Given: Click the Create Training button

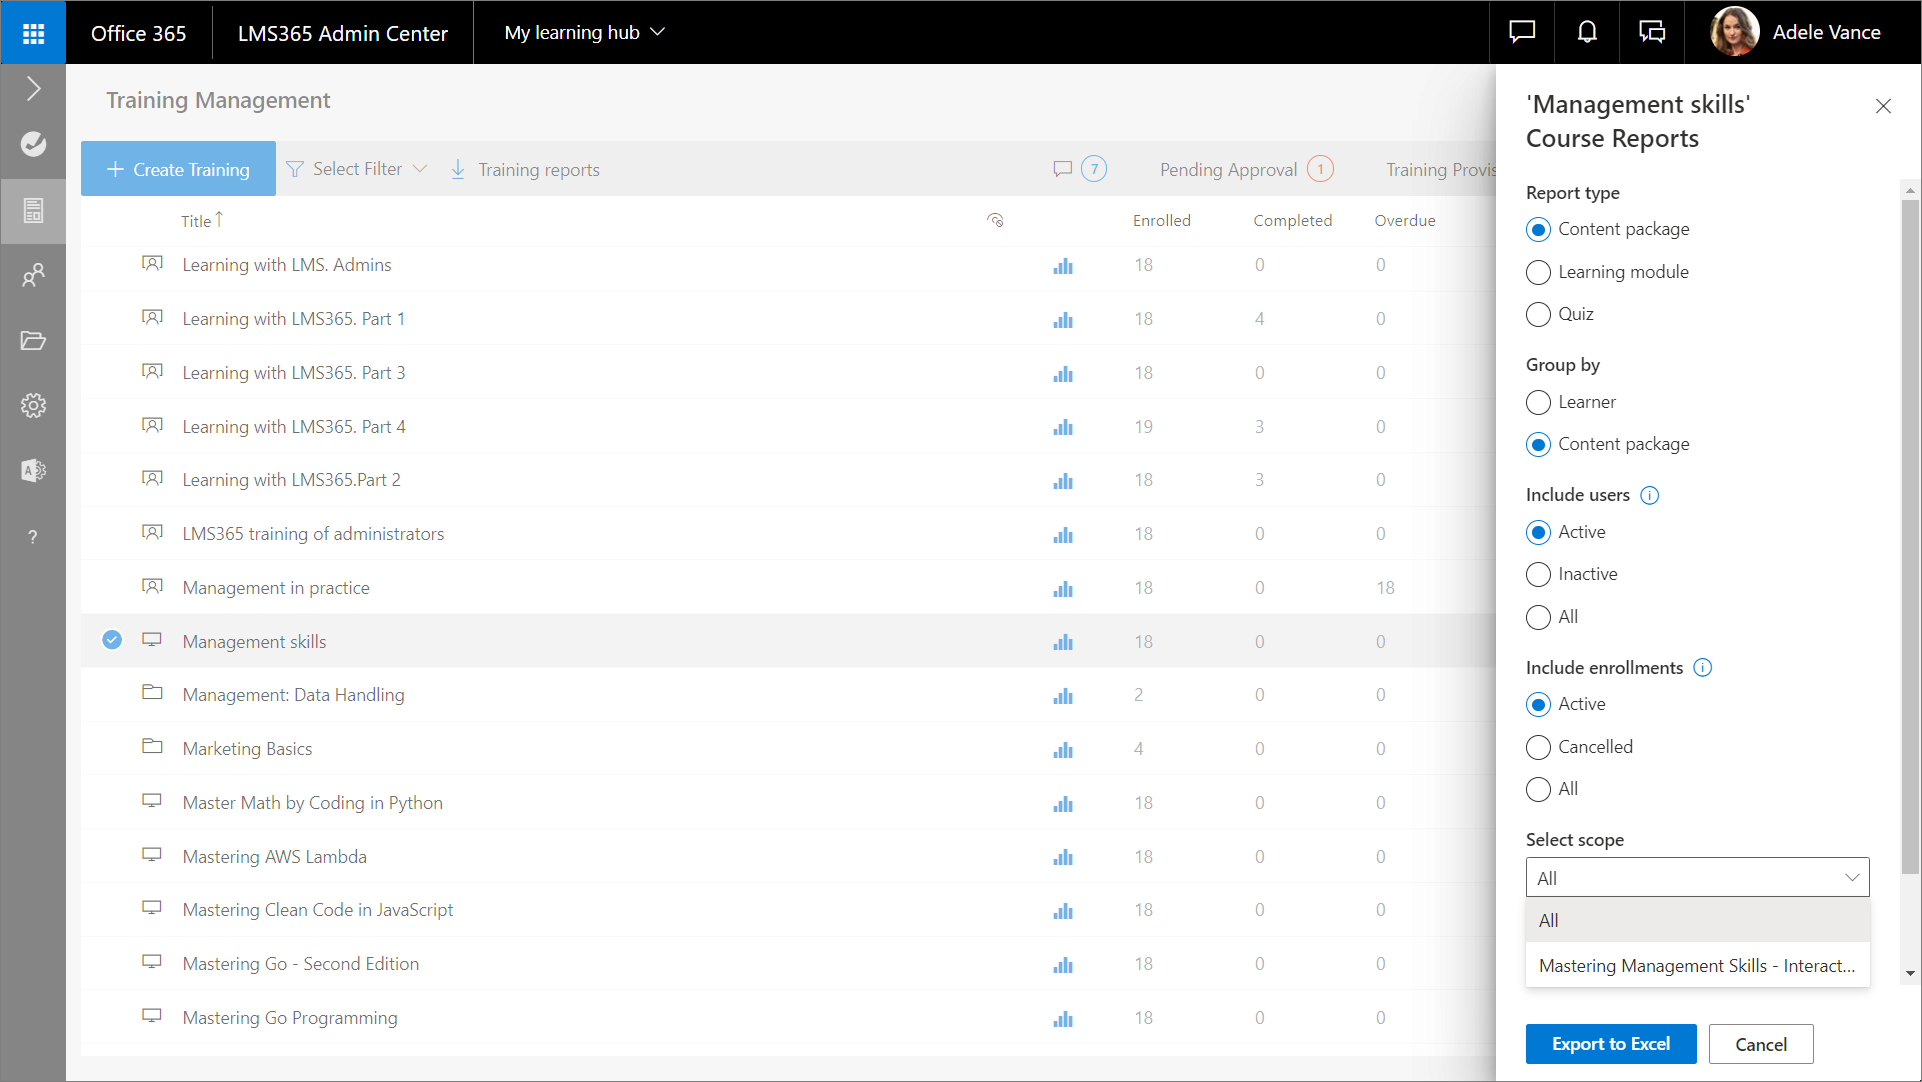Looking at the screenshot, I should tap(178, 169).
